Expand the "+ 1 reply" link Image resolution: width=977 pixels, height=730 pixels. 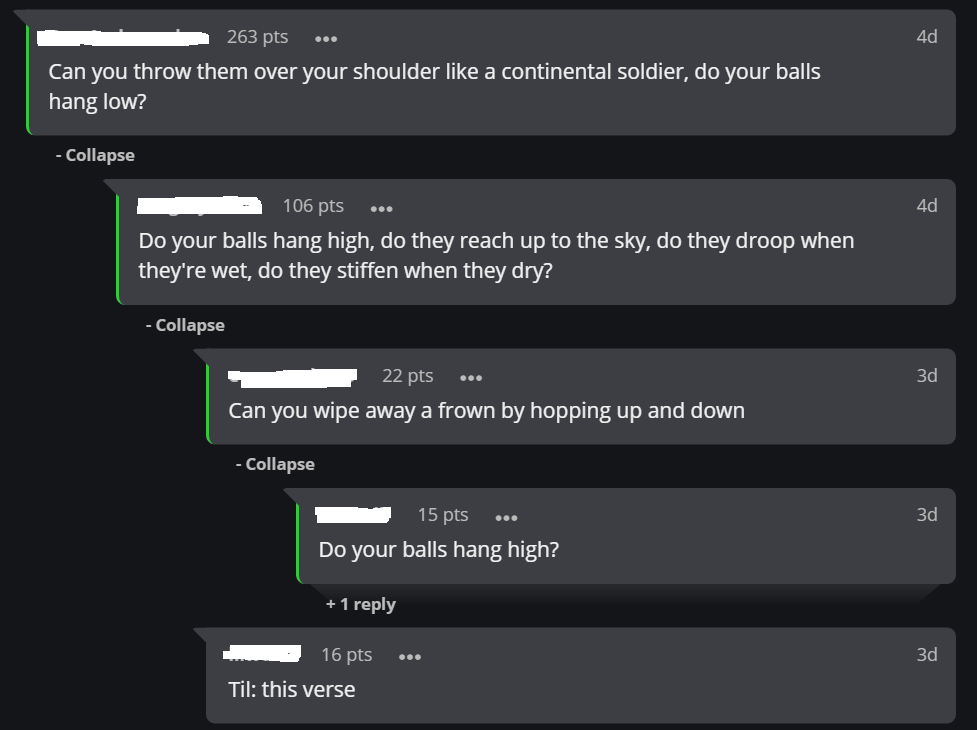[361, 604]
